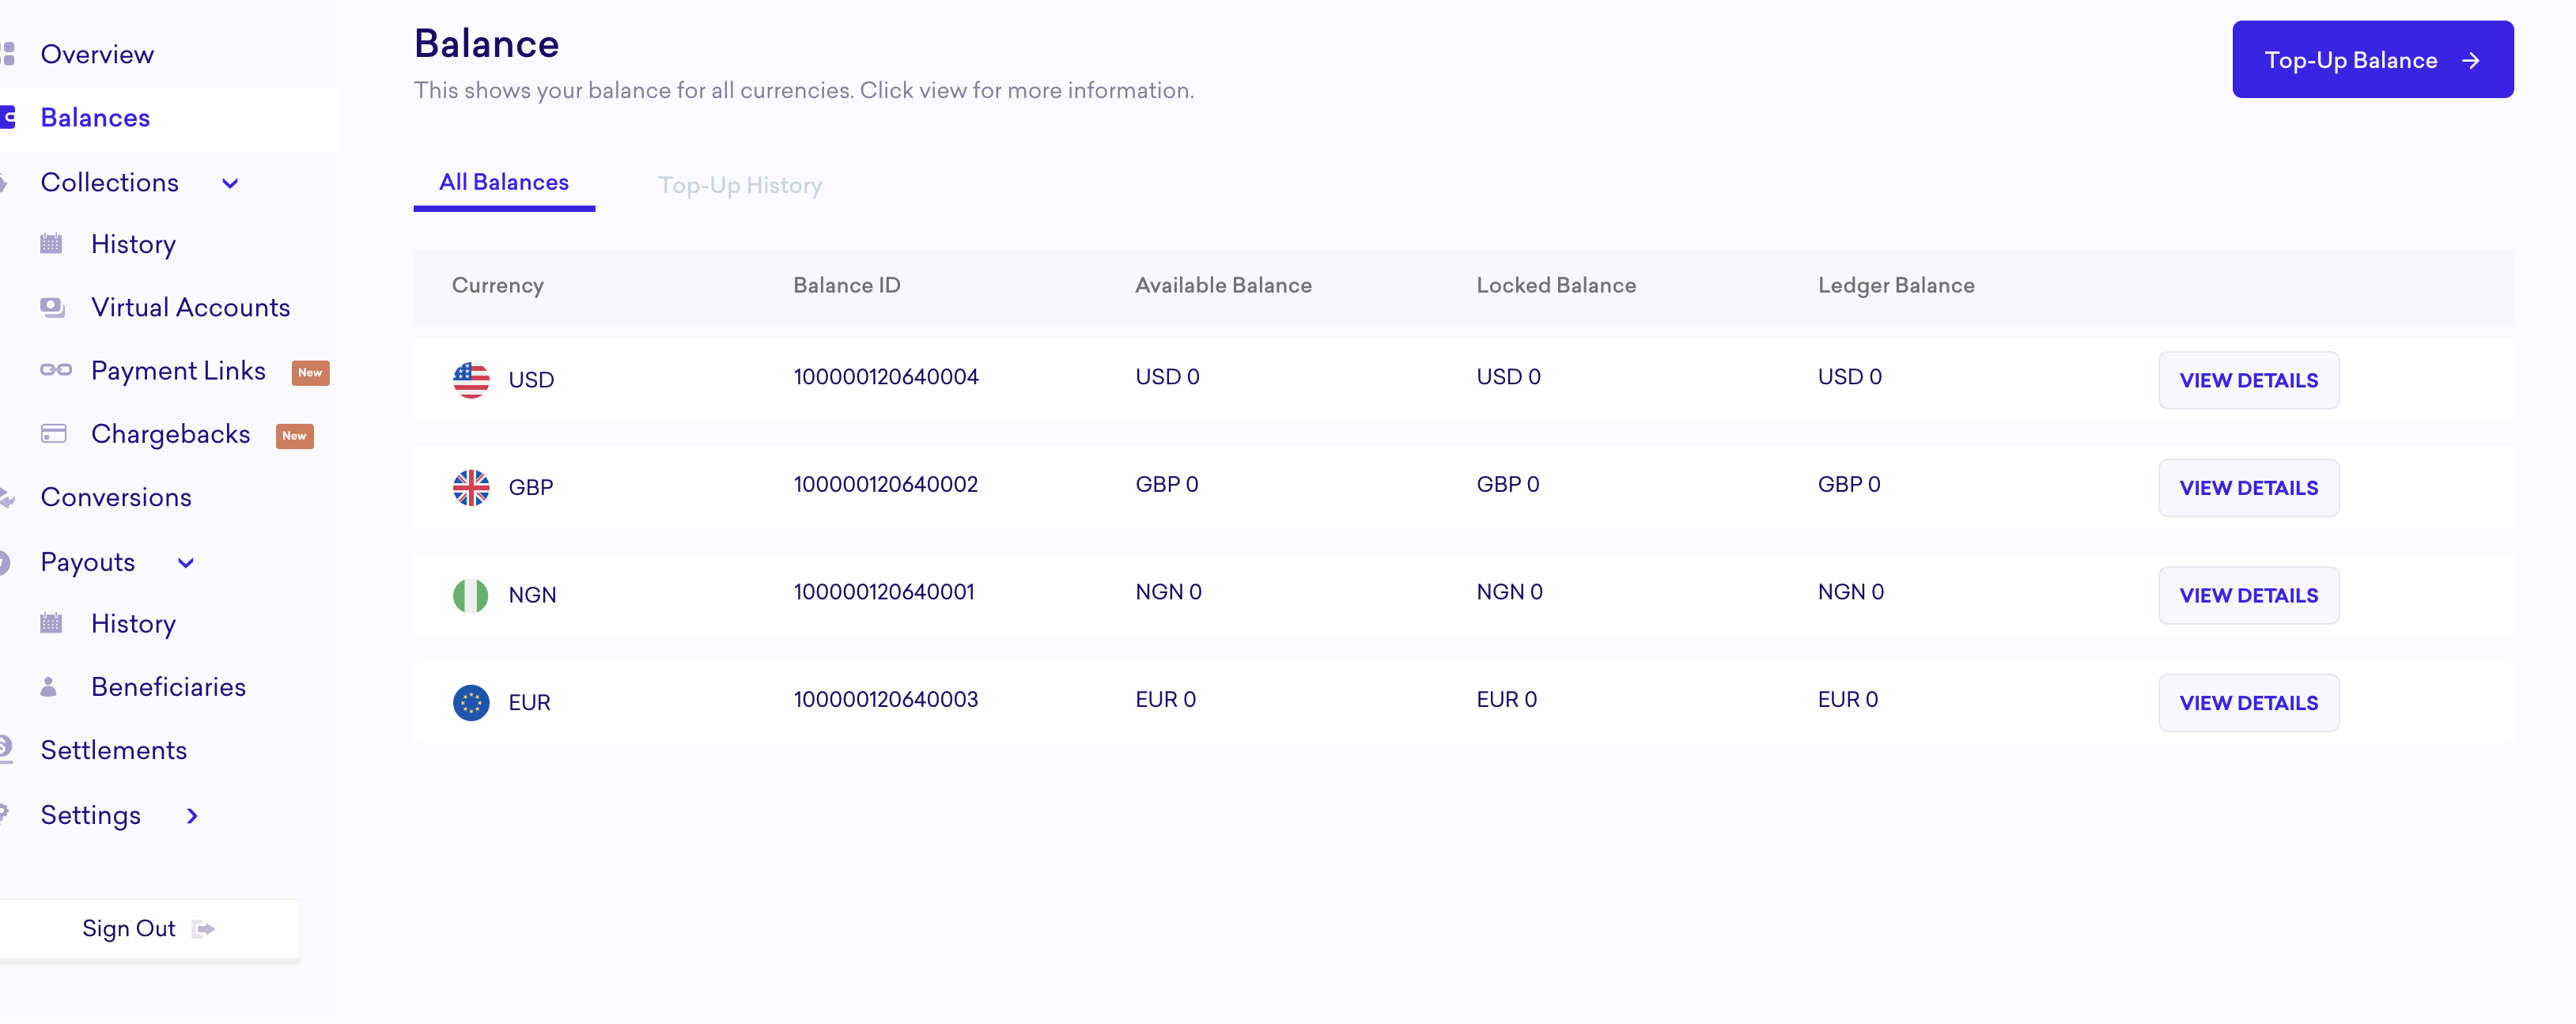2576x1024 pixels.
Task: Open Settlements in the sidebar
Action: click(x=113, y=750)
